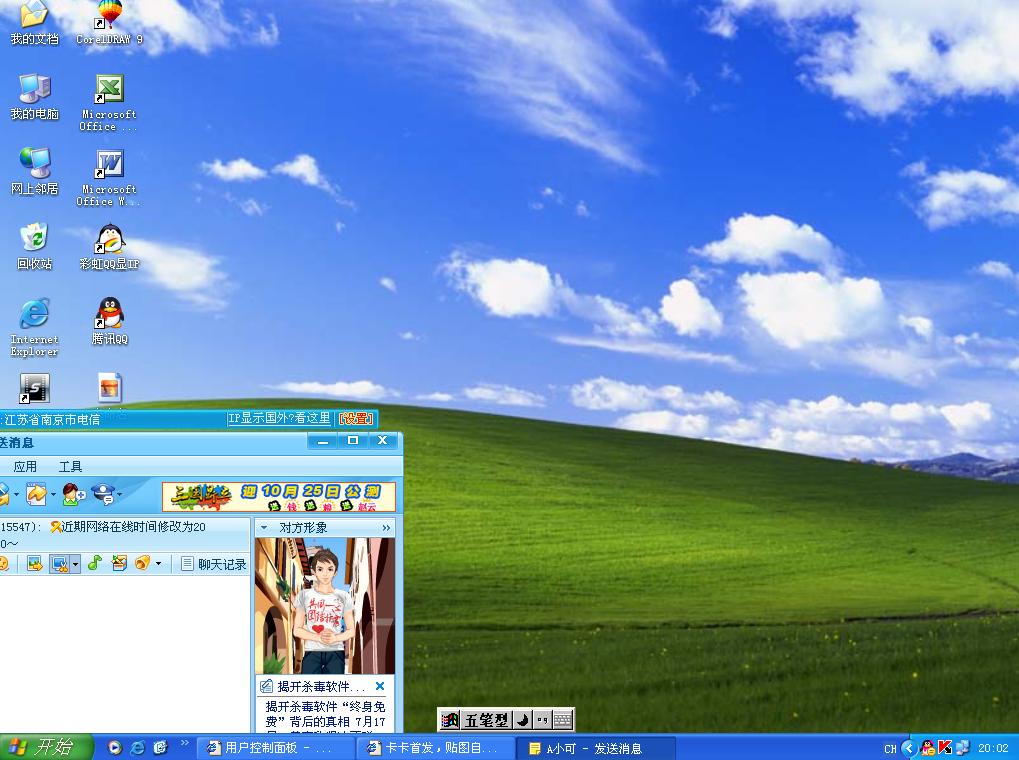Switch to 用户控制面板 taskbar window
The height and width of the screenshot is (760, 1019).
pos(276,748)
